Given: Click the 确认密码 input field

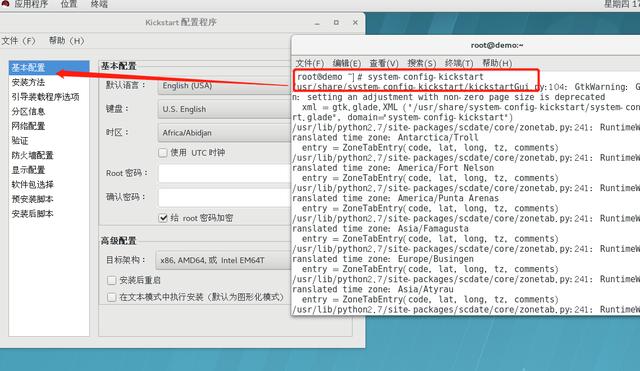Looking at the screenshot, I should (225, 198).
